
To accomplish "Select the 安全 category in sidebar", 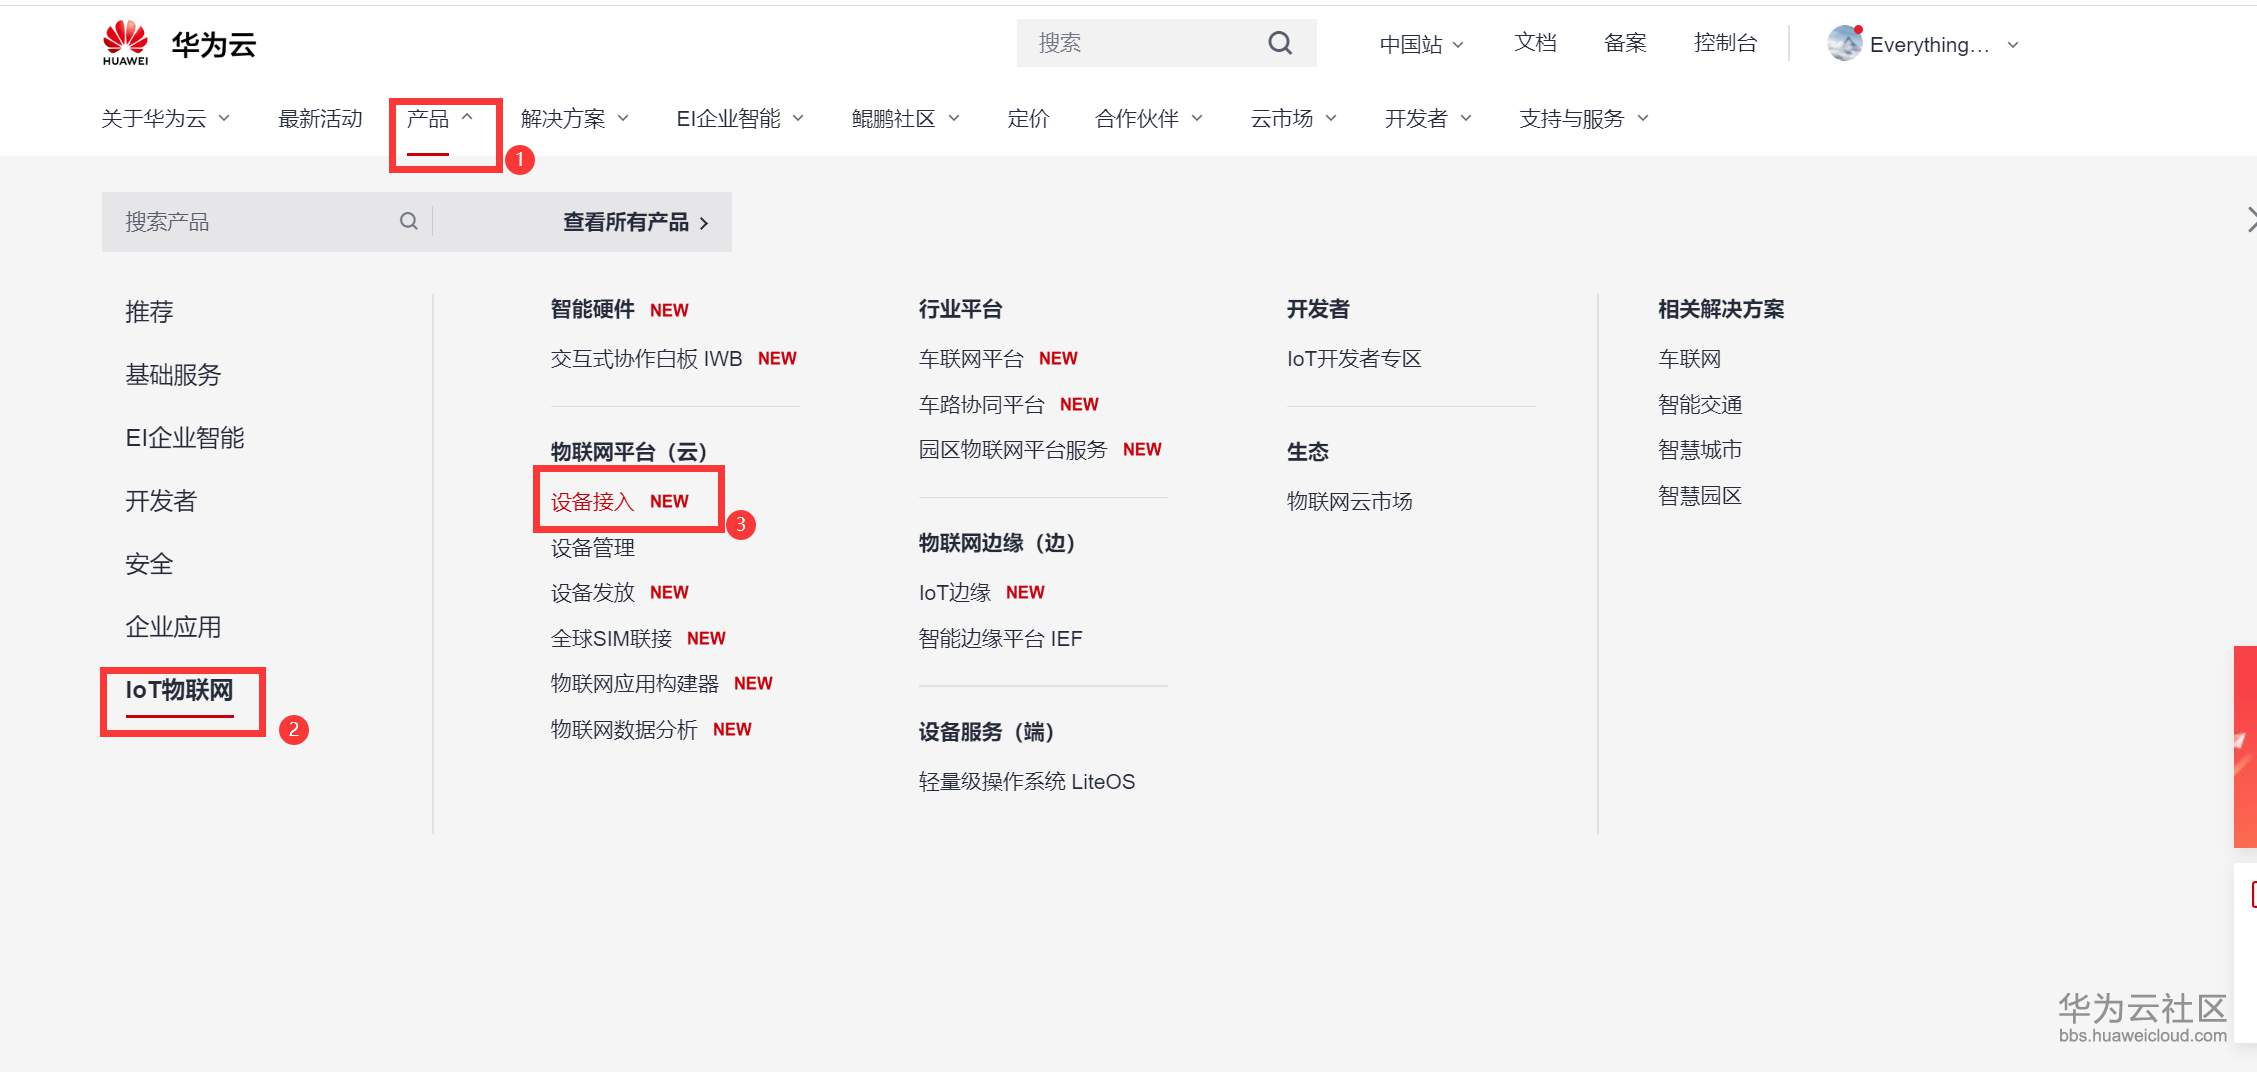I will (148, 564).
